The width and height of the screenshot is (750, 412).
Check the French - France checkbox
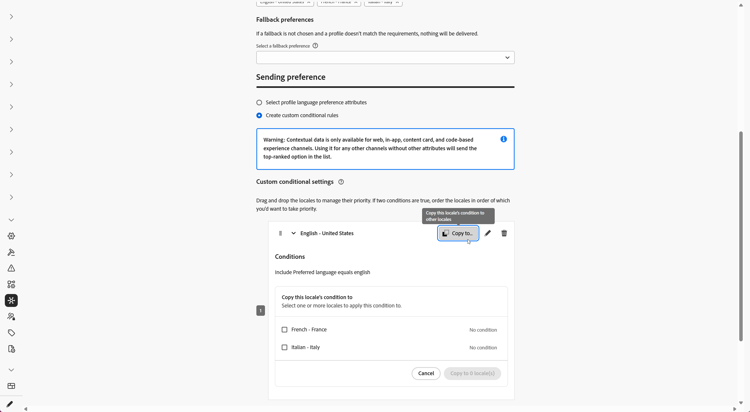[285, 330]
